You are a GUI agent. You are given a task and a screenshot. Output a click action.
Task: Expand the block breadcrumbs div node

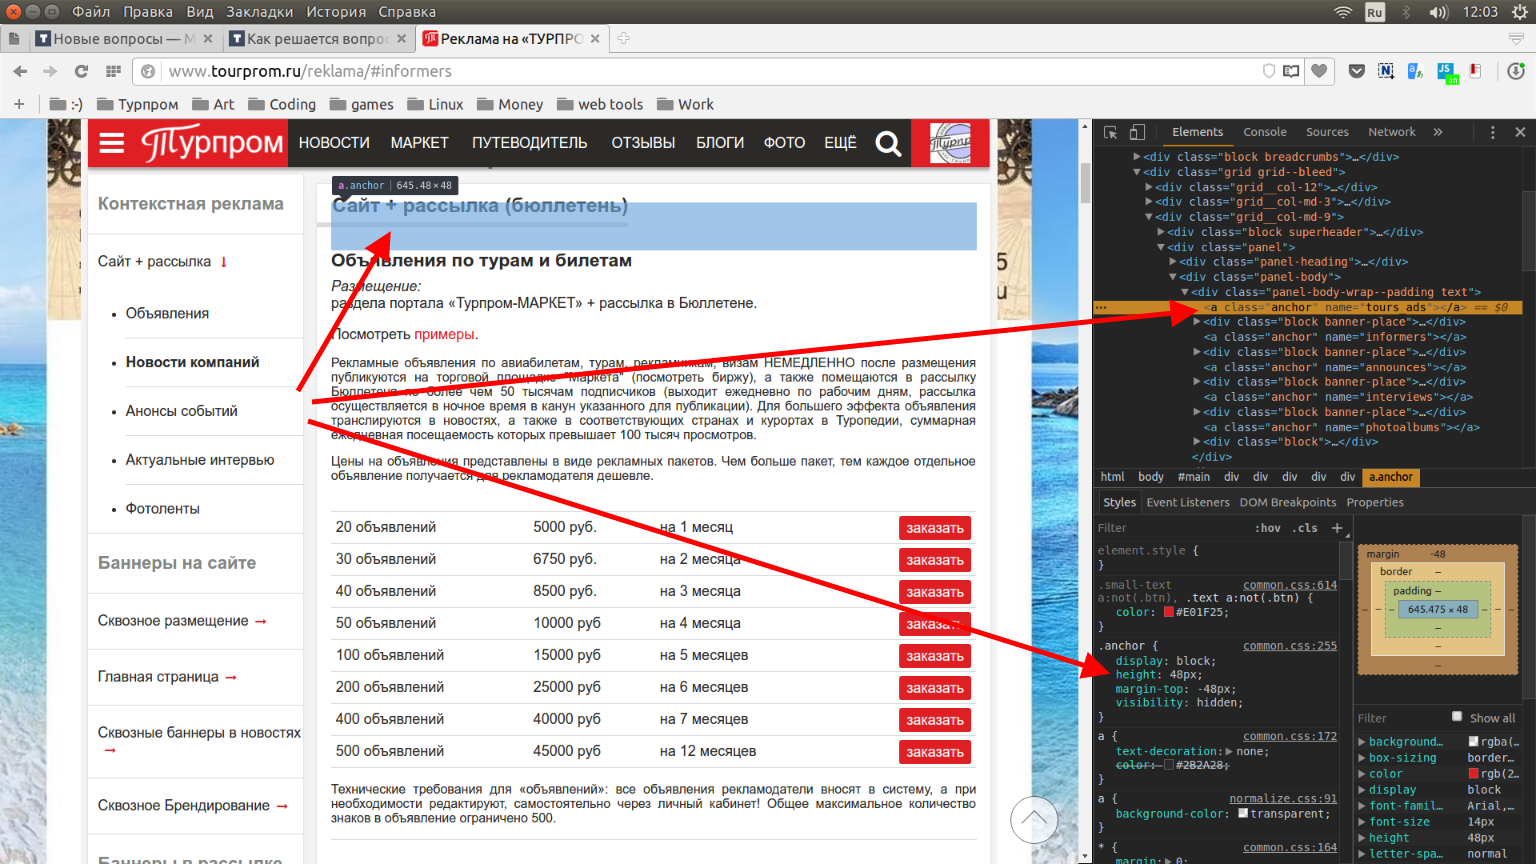click(1137, 157)
